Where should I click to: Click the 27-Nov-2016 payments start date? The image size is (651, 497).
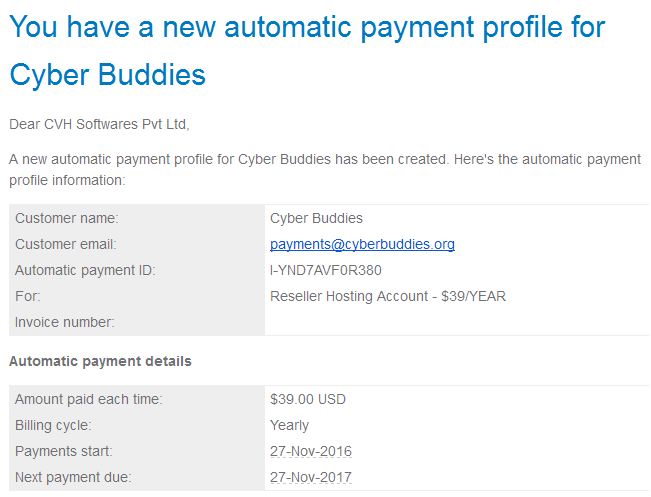[311, 451]
